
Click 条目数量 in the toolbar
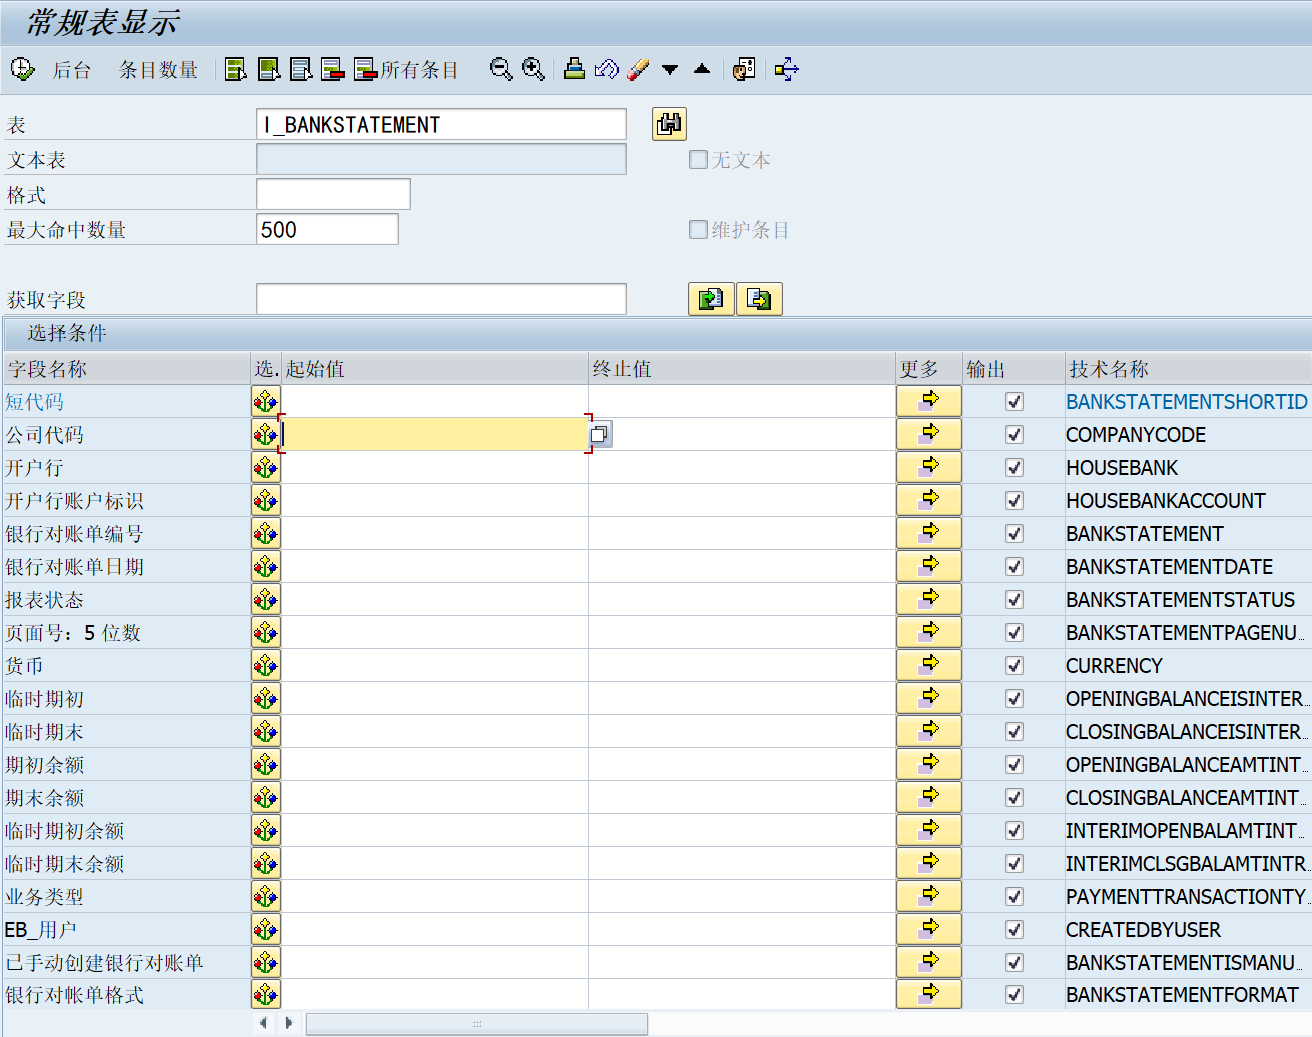158,70
